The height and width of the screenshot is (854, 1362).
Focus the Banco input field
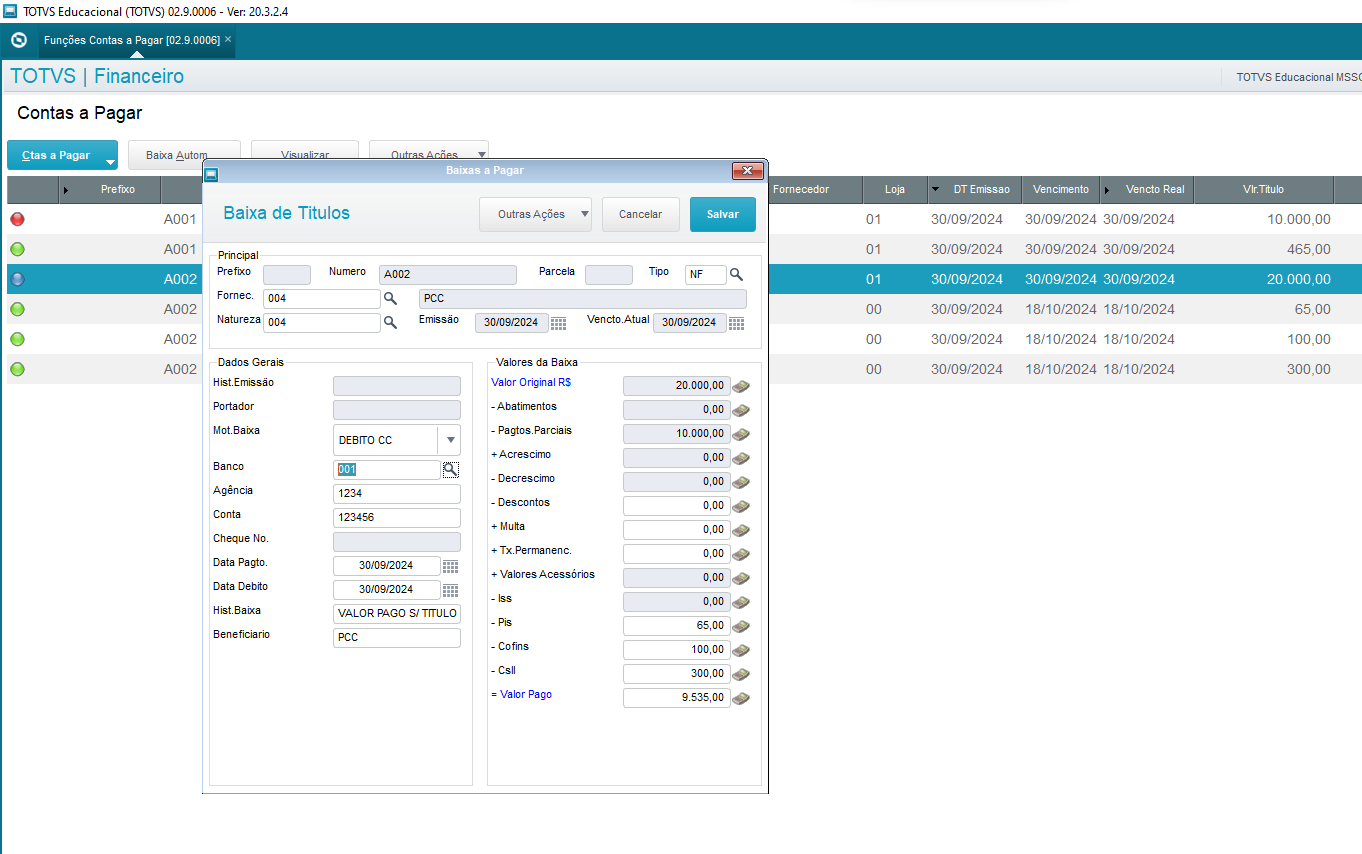387,470
